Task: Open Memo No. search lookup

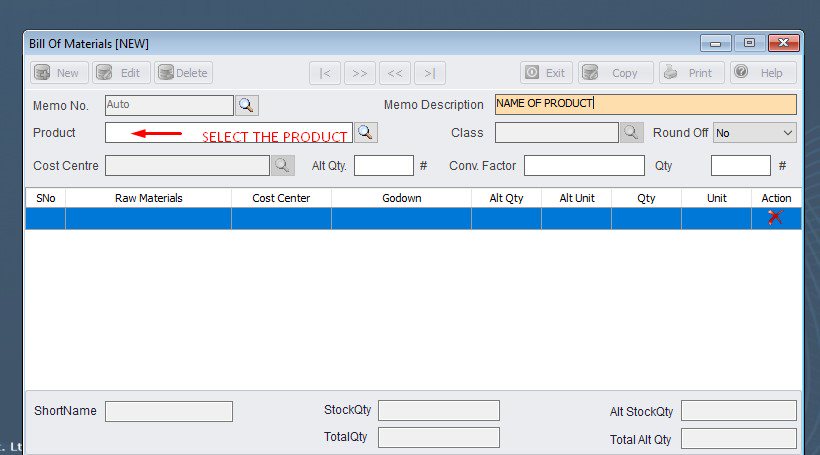Action: click(x=247, y=105)
